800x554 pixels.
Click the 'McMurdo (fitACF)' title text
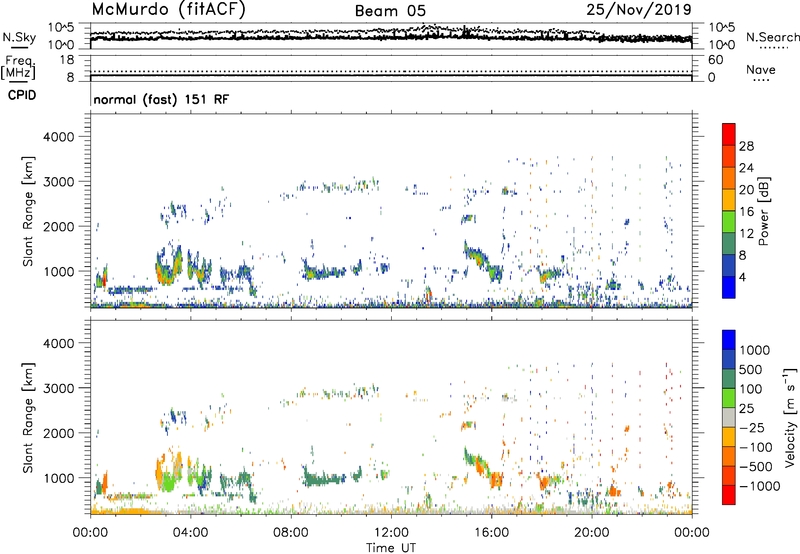click(168, 10)
